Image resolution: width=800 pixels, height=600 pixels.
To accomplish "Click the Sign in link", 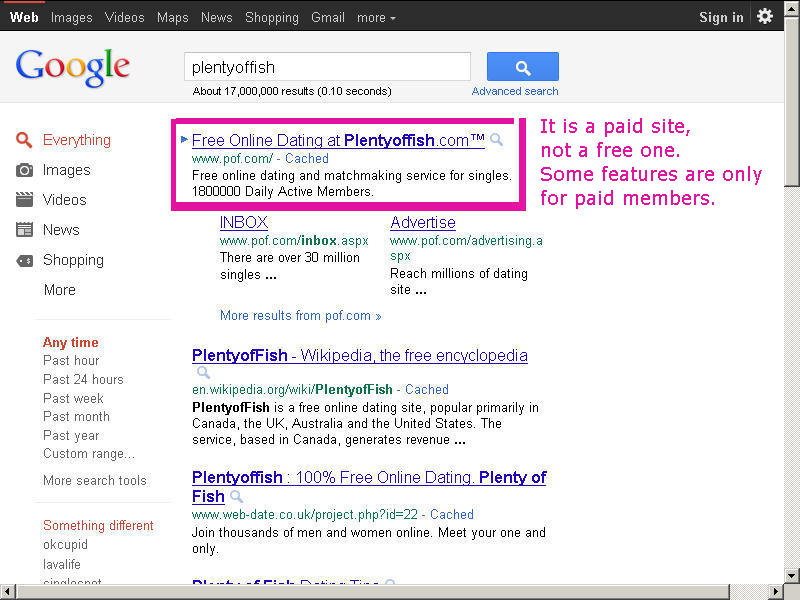I will pos(721,17).
